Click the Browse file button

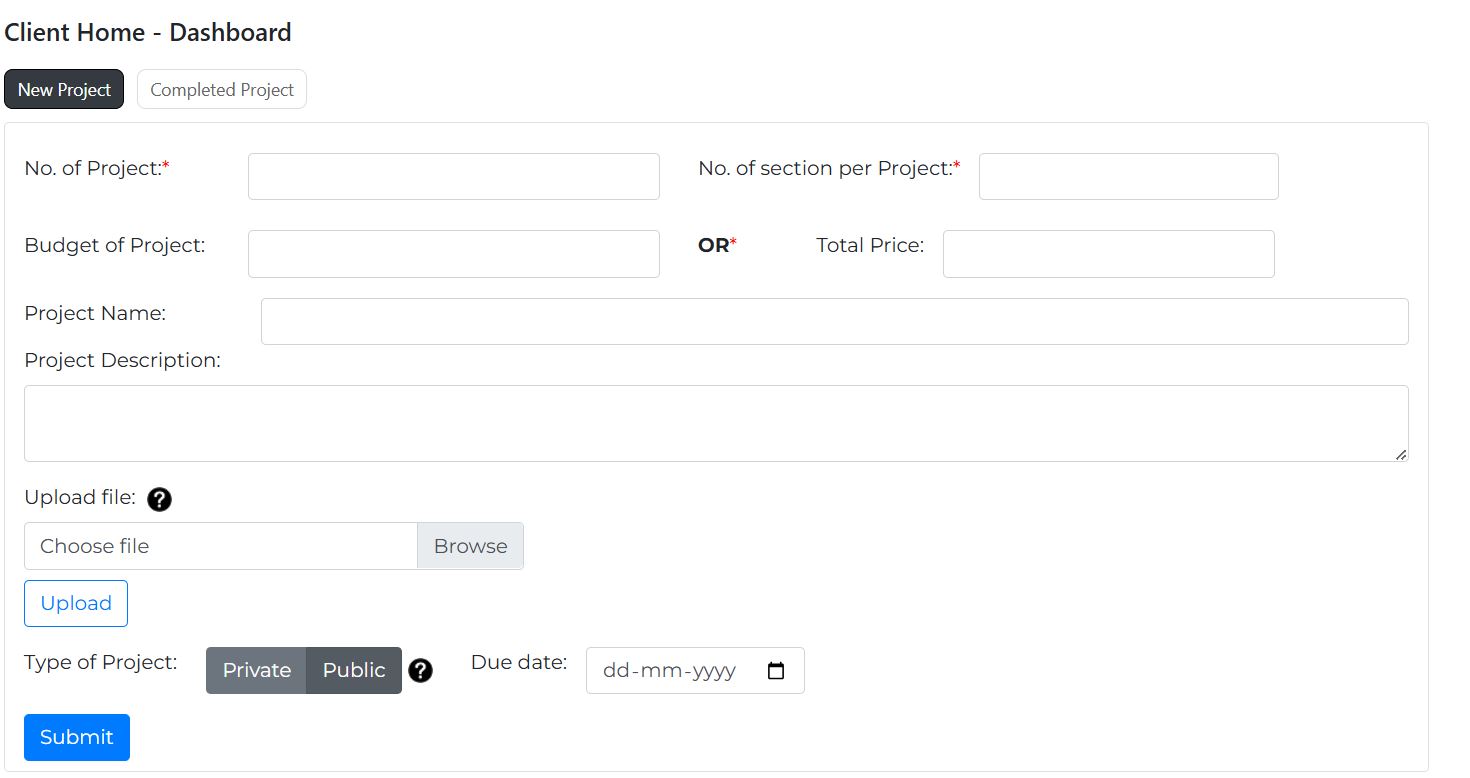tap(470, 546)
